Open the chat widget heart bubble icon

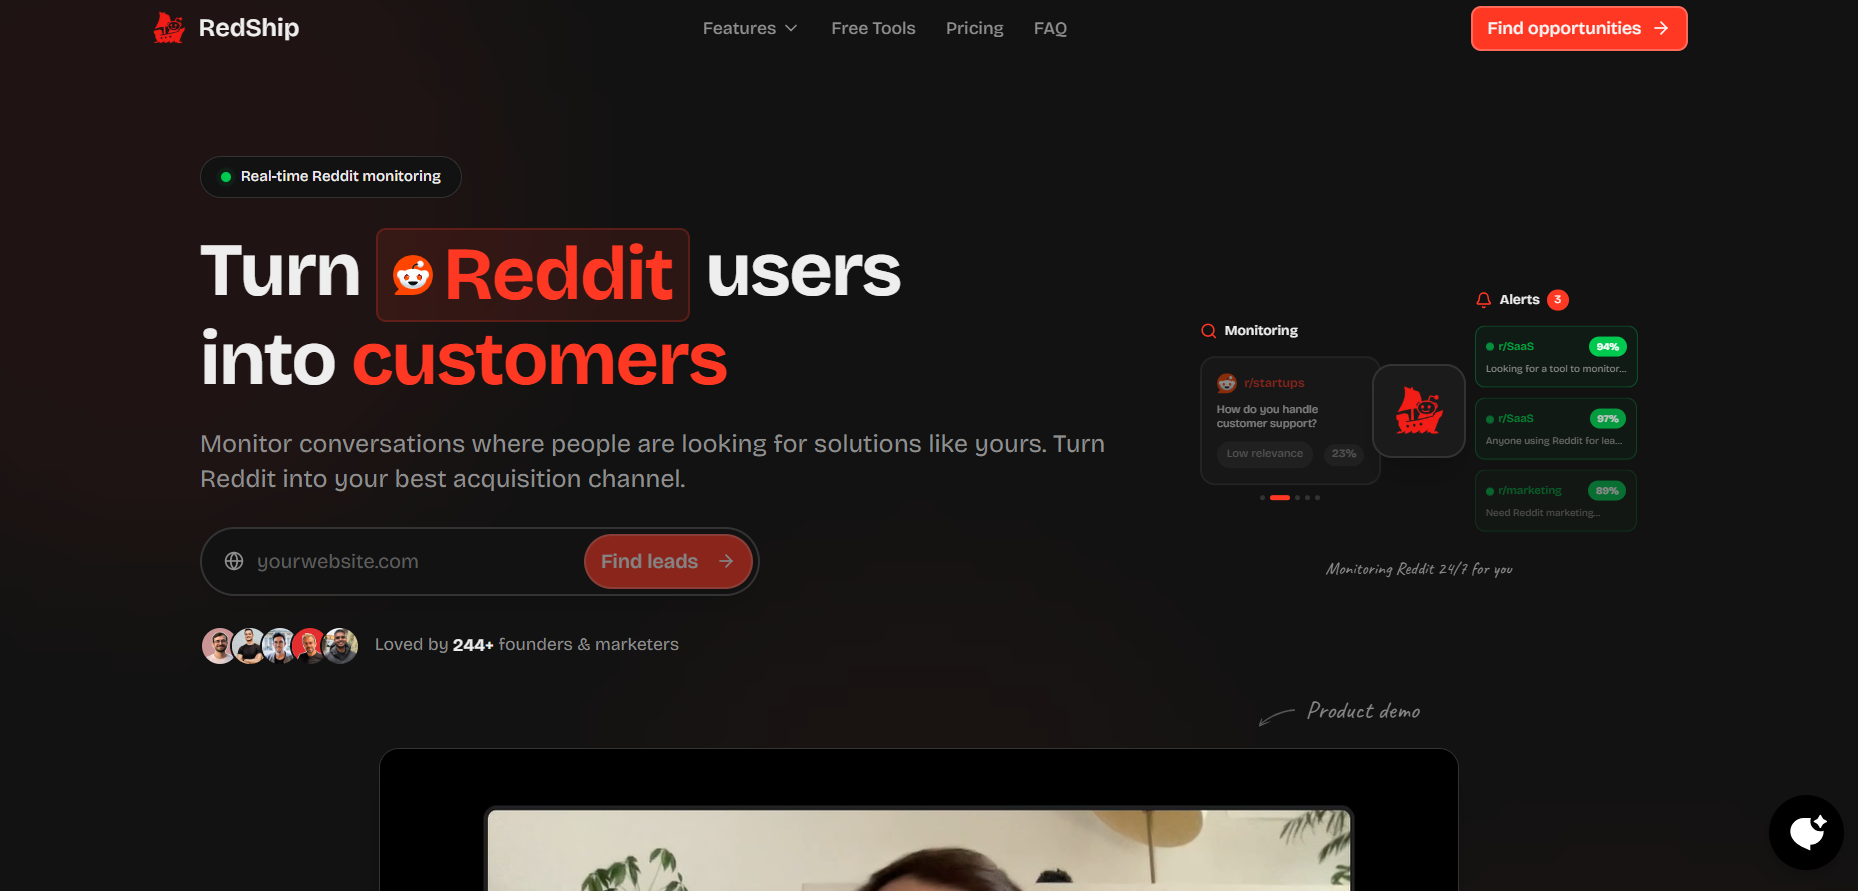pyautogui.click(x=1806, y=832)
